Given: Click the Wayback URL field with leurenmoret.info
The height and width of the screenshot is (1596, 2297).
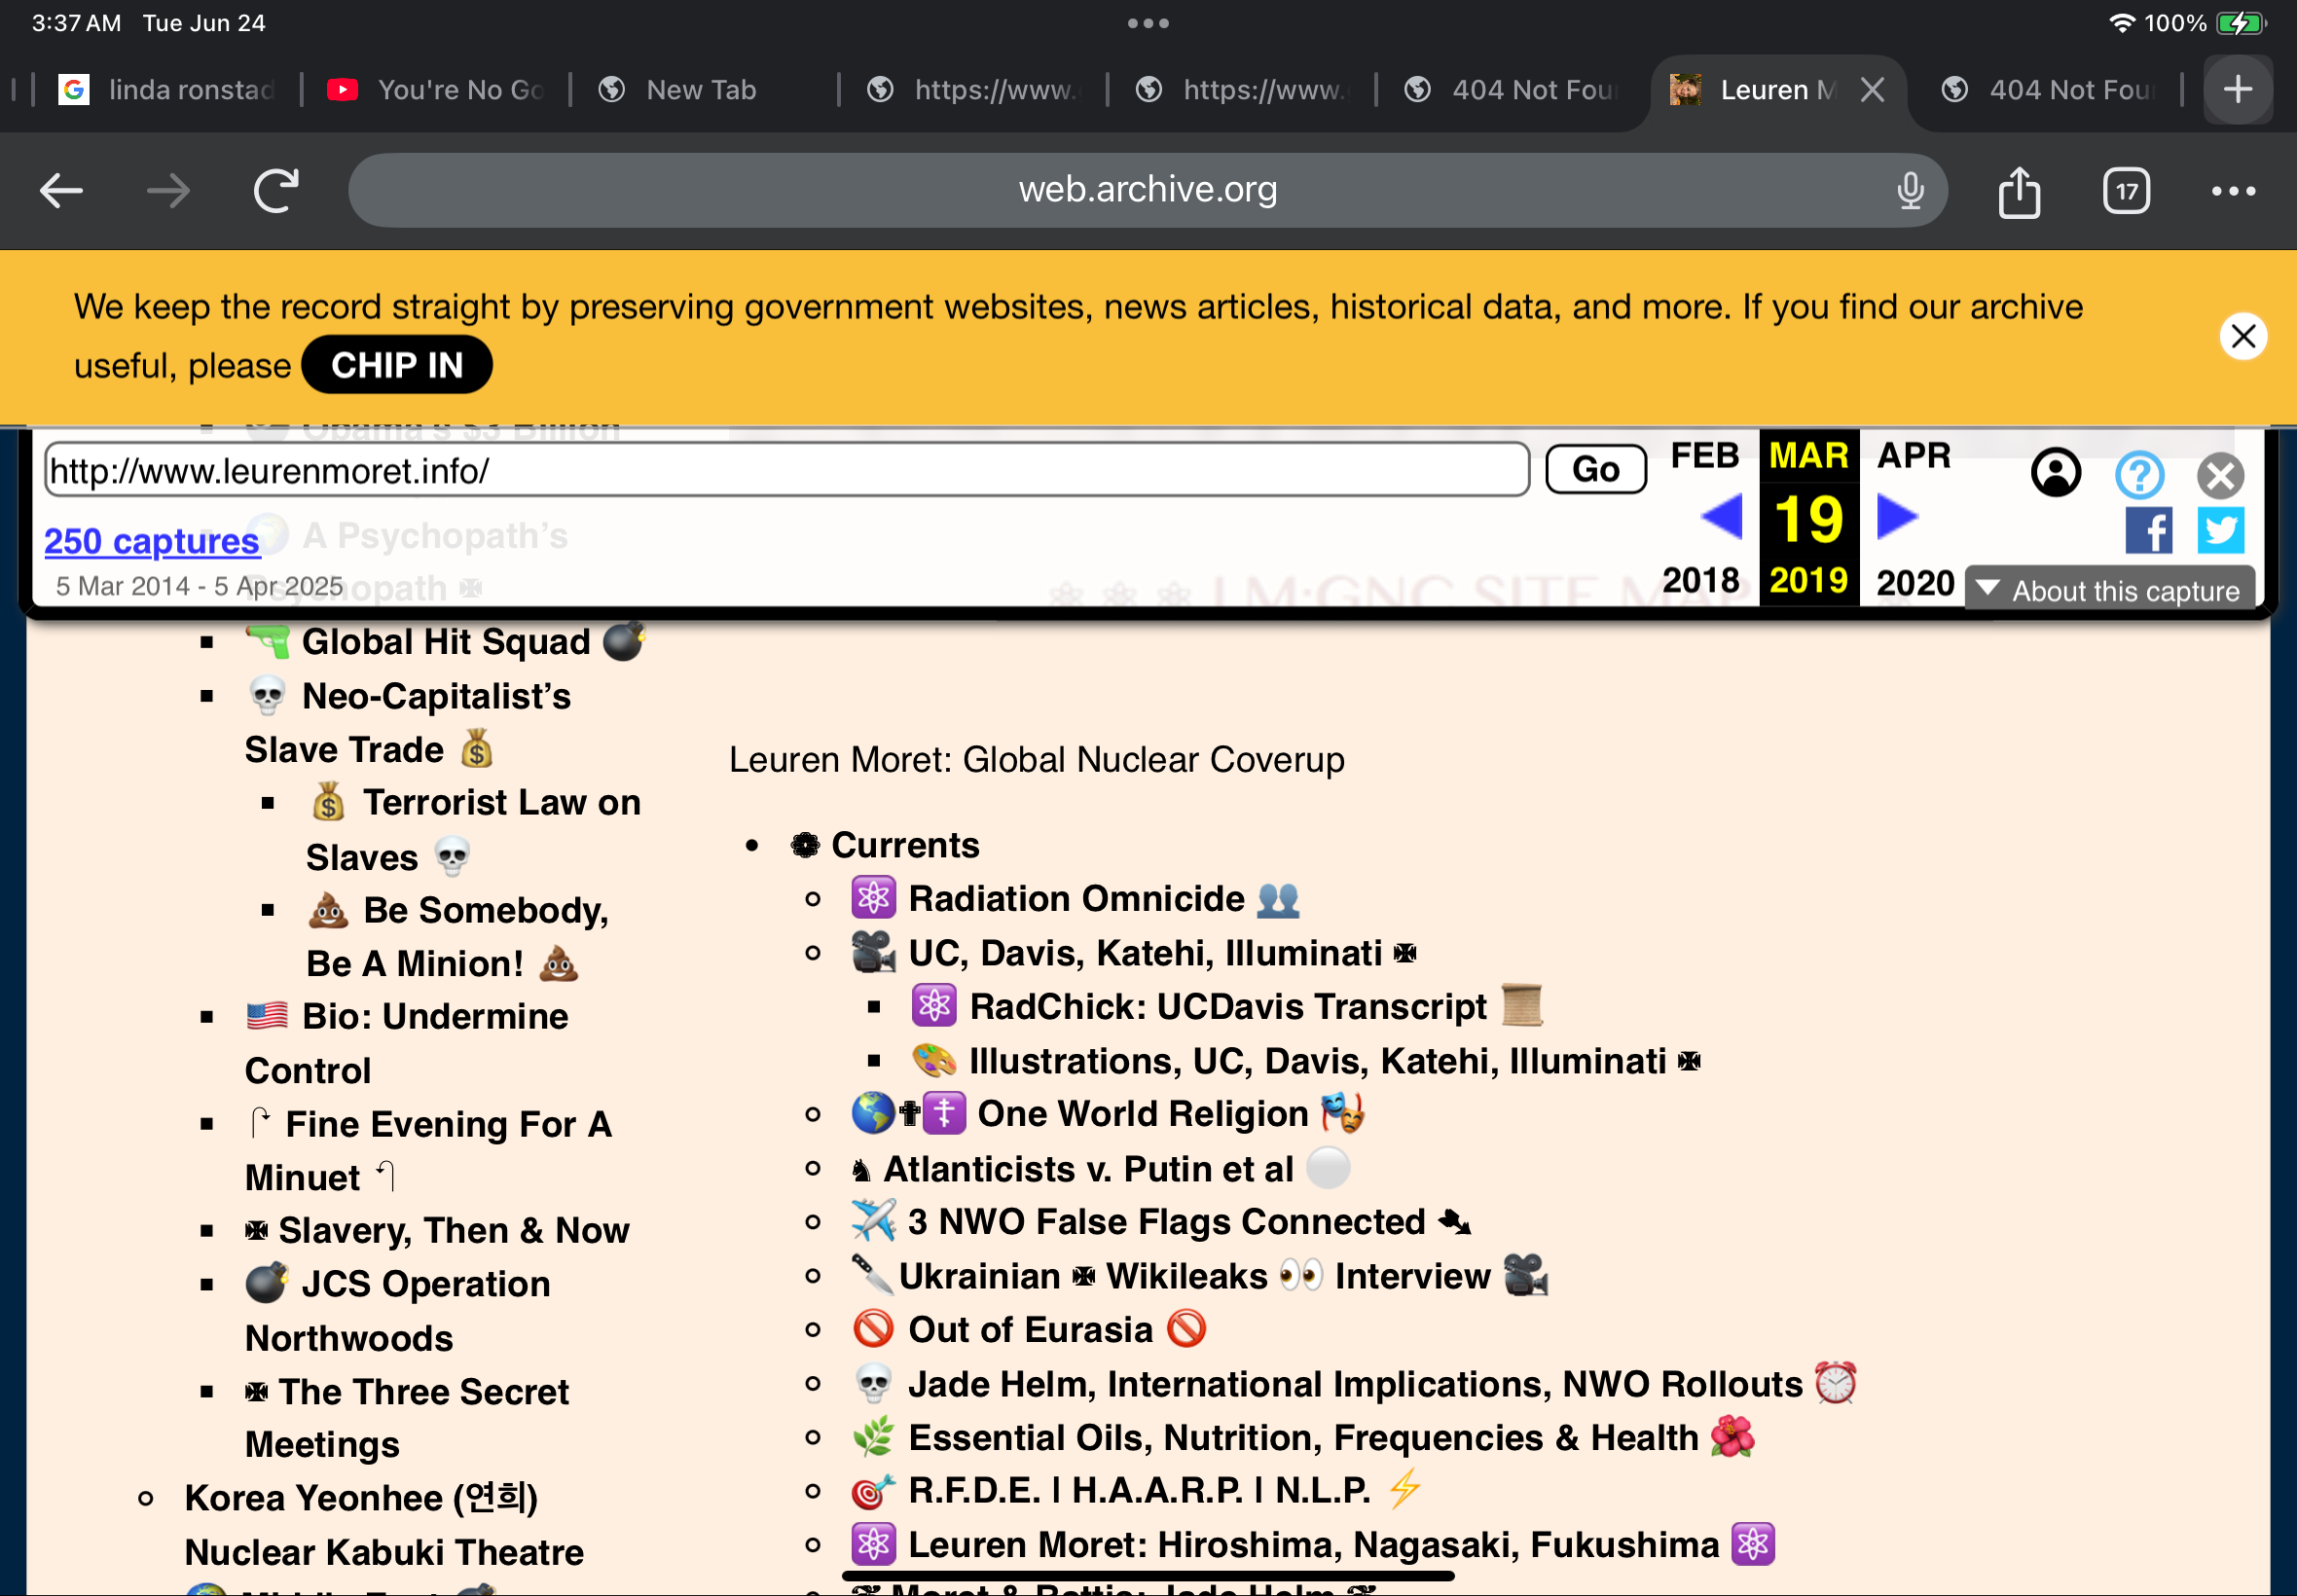Looking at the screenshot, I should pyautogui.click(x=787, y=470).
